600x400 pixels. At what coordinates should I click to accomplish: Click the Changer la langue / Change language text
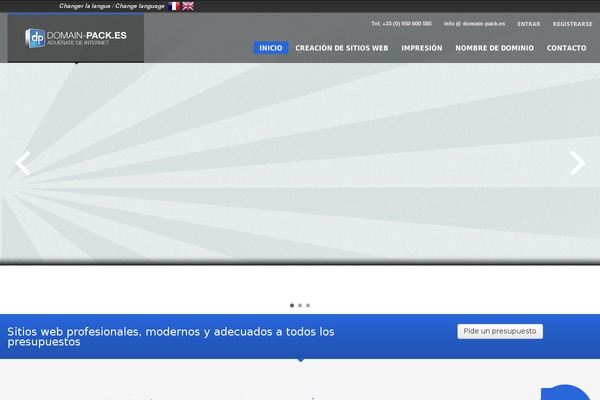click(x=112, y=6)
